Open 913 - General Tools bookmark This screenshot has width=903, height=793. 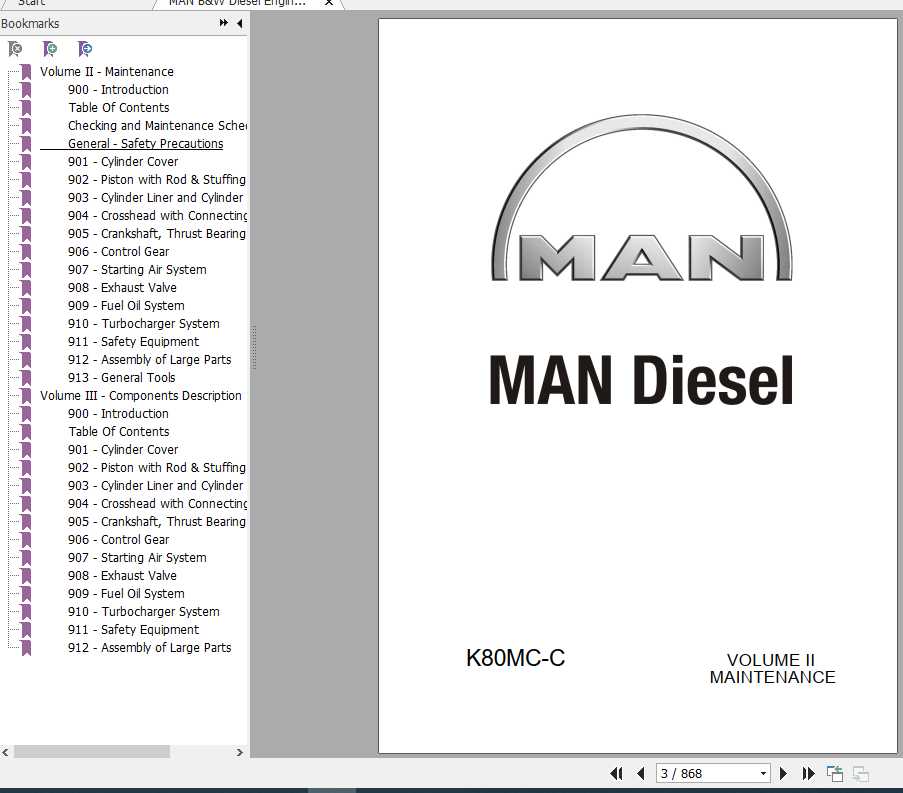coord(122,378)
